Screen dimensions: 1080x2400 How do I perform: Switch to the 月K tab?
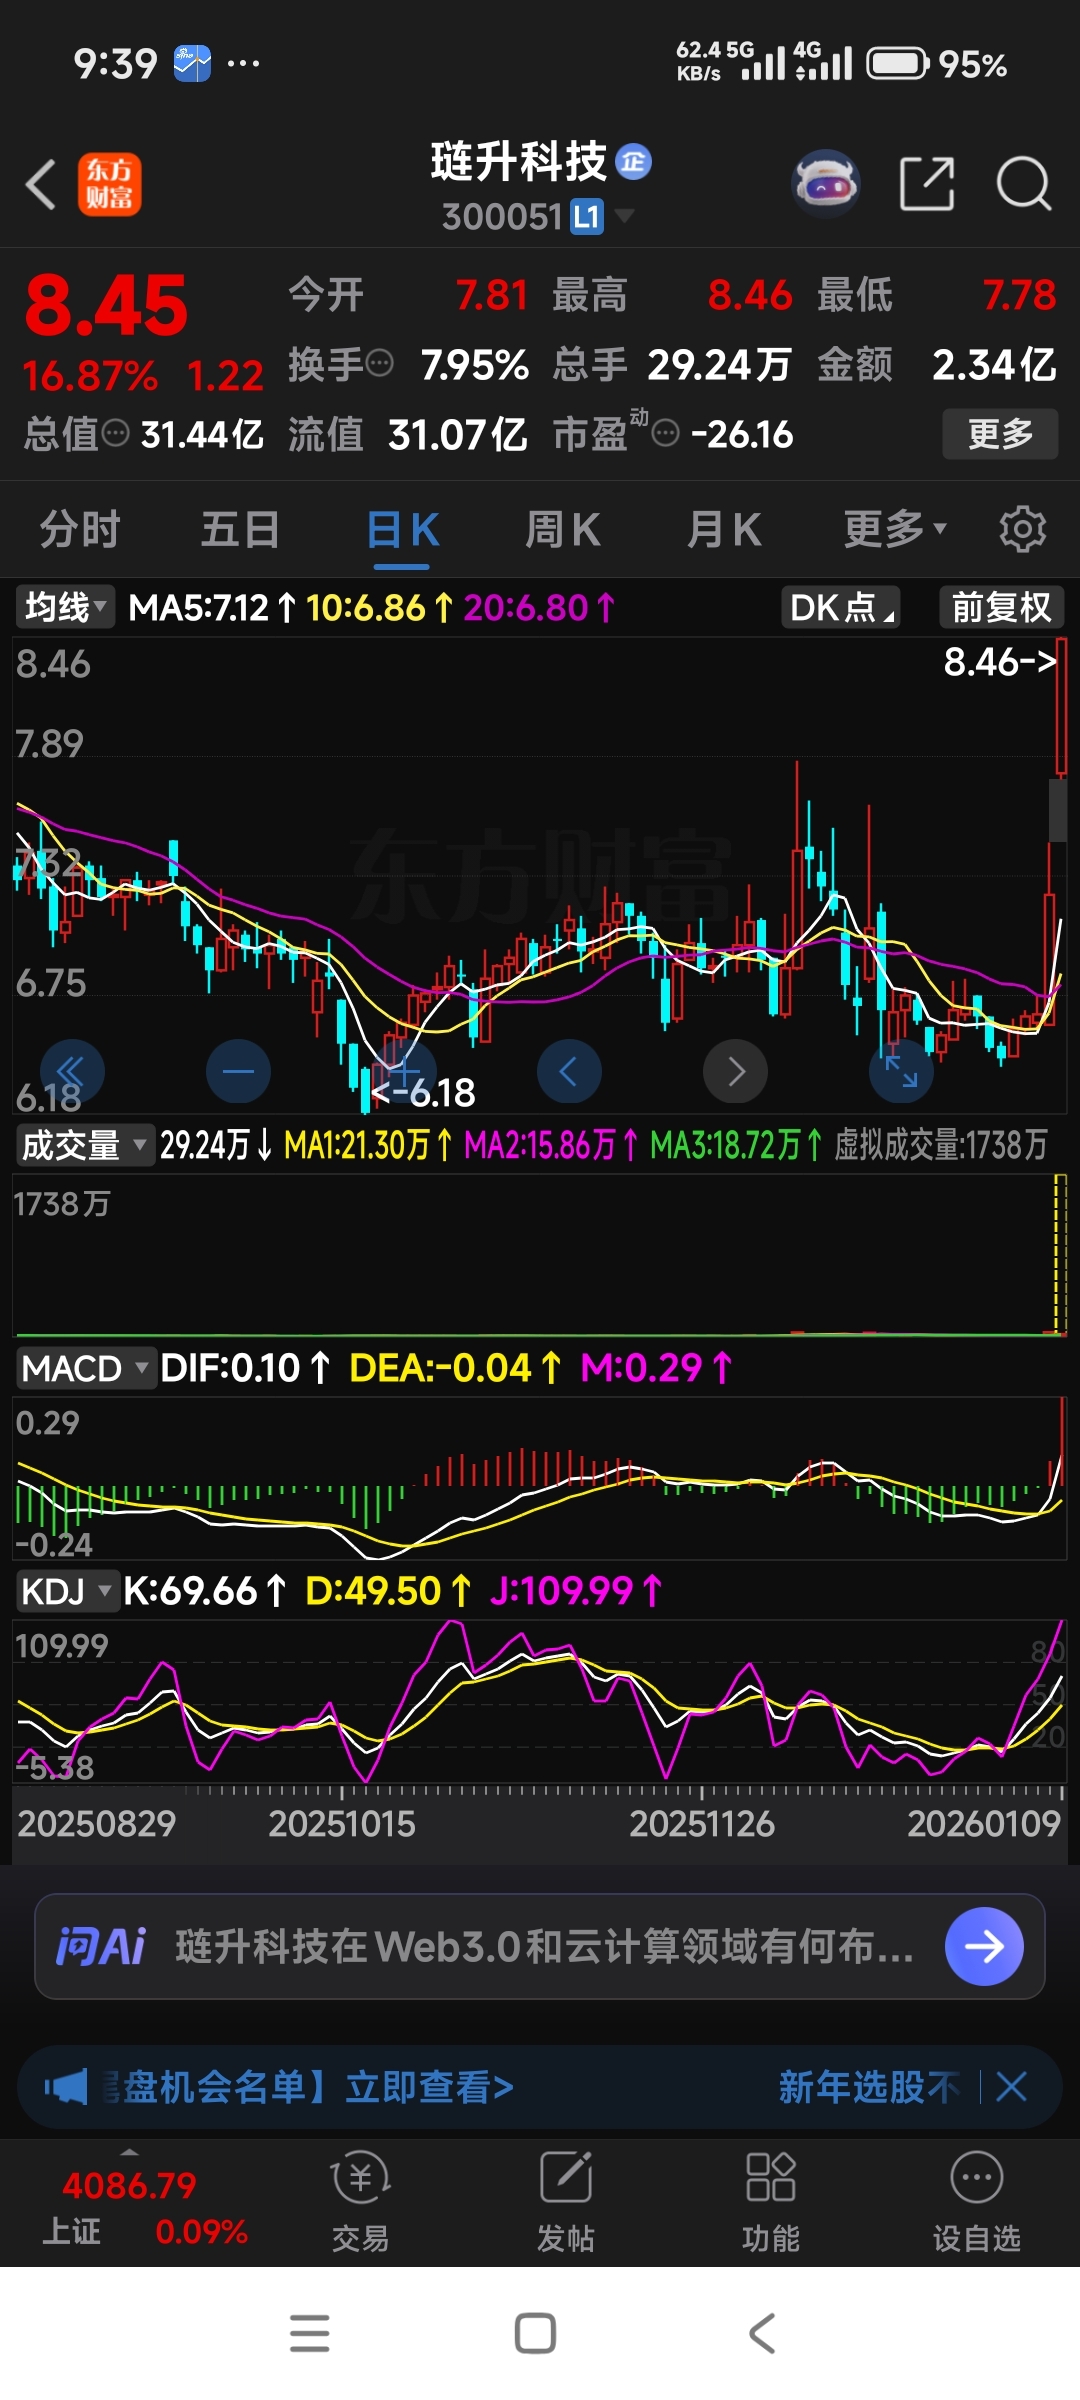click(x=724, y=528)
